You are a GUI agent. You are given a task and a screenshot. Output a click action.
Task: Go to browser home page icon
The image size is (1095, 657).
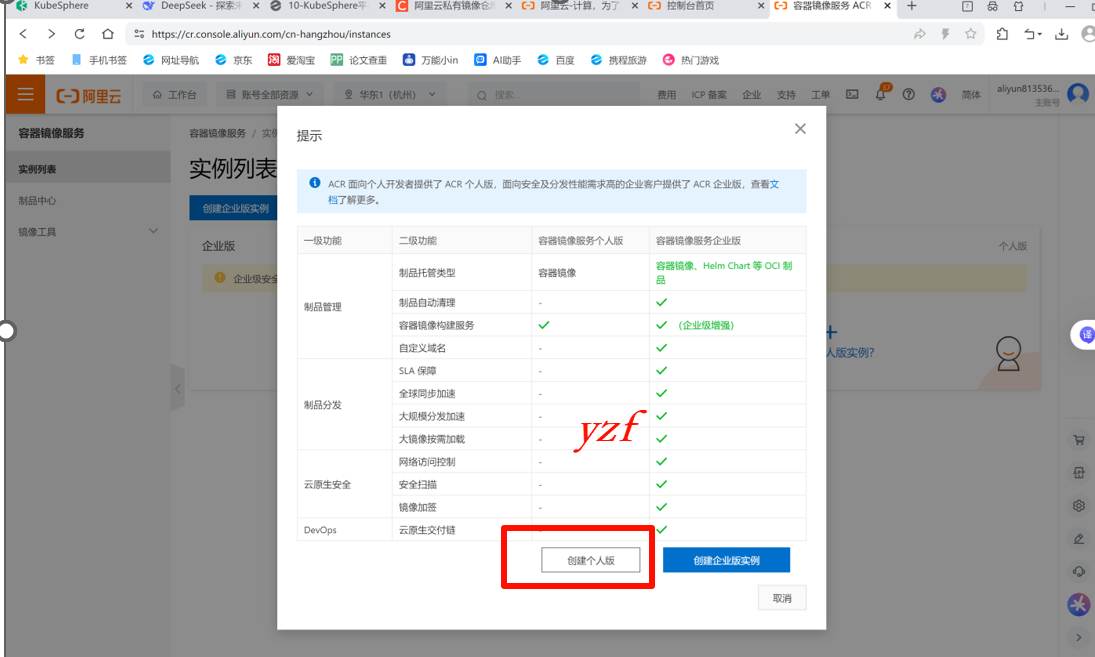[108, 34]
